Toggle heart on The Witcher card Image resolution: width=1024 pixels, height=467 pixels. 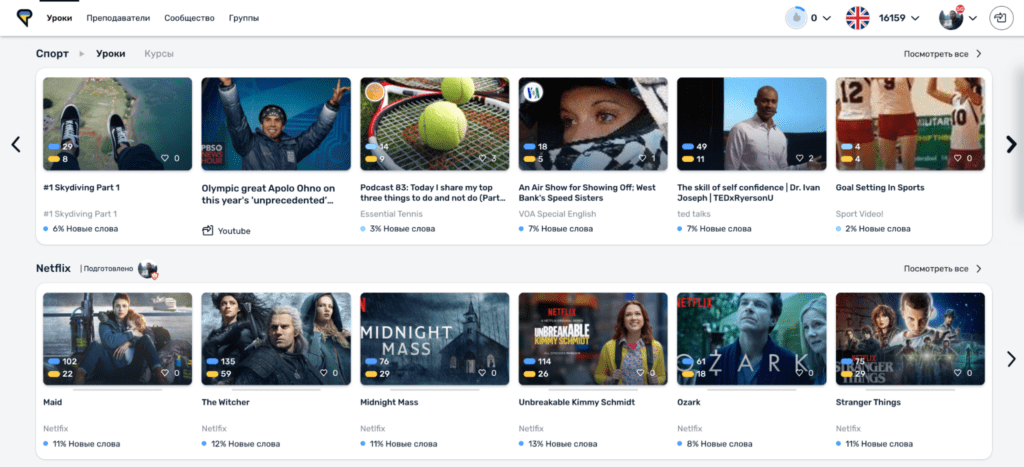[x=326, y=373]
